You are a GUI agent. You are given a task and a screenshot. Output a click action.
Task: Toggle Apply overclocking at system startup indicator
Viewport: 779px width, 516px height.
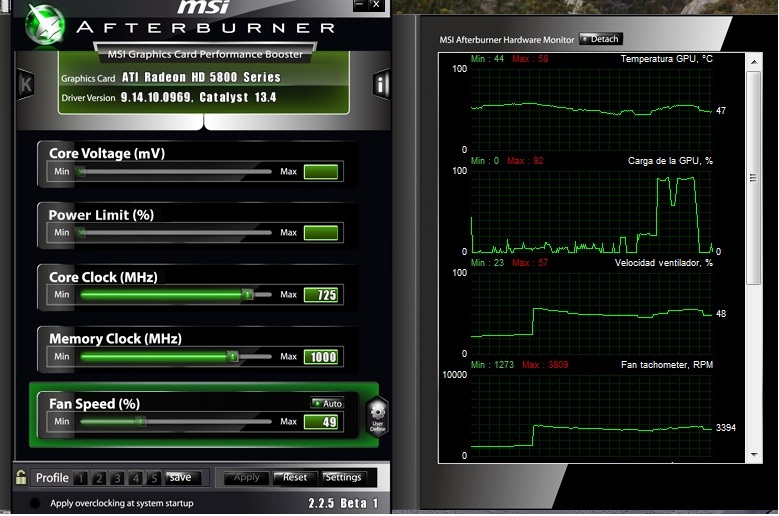click(34, 503)
